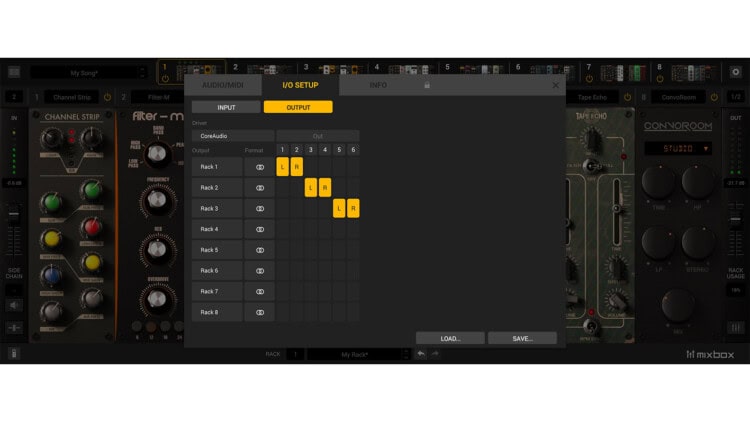Click the RACK number field in bottom bar
The width and height of the screenshot is (750, 422).
pyautogui.click(x=295, y=355)
